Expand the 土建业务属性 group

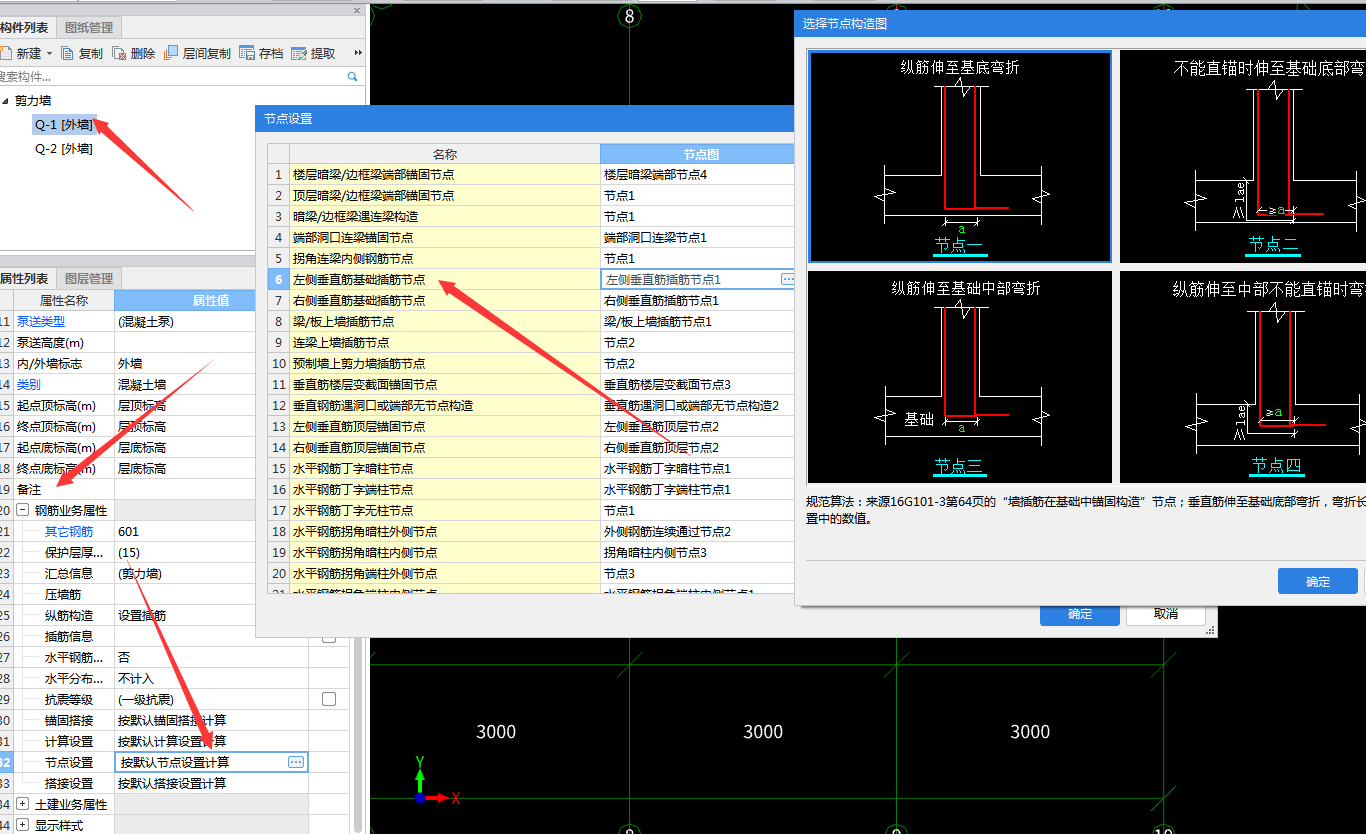(x=22, y=804)
